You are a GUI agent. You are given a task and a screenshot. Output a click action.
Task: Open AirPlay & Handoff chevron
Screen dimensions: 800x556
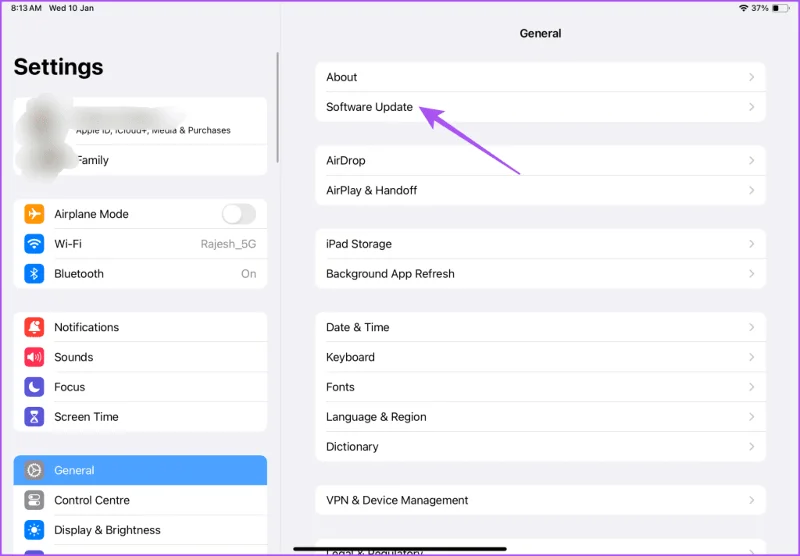[x=752, y=190]
